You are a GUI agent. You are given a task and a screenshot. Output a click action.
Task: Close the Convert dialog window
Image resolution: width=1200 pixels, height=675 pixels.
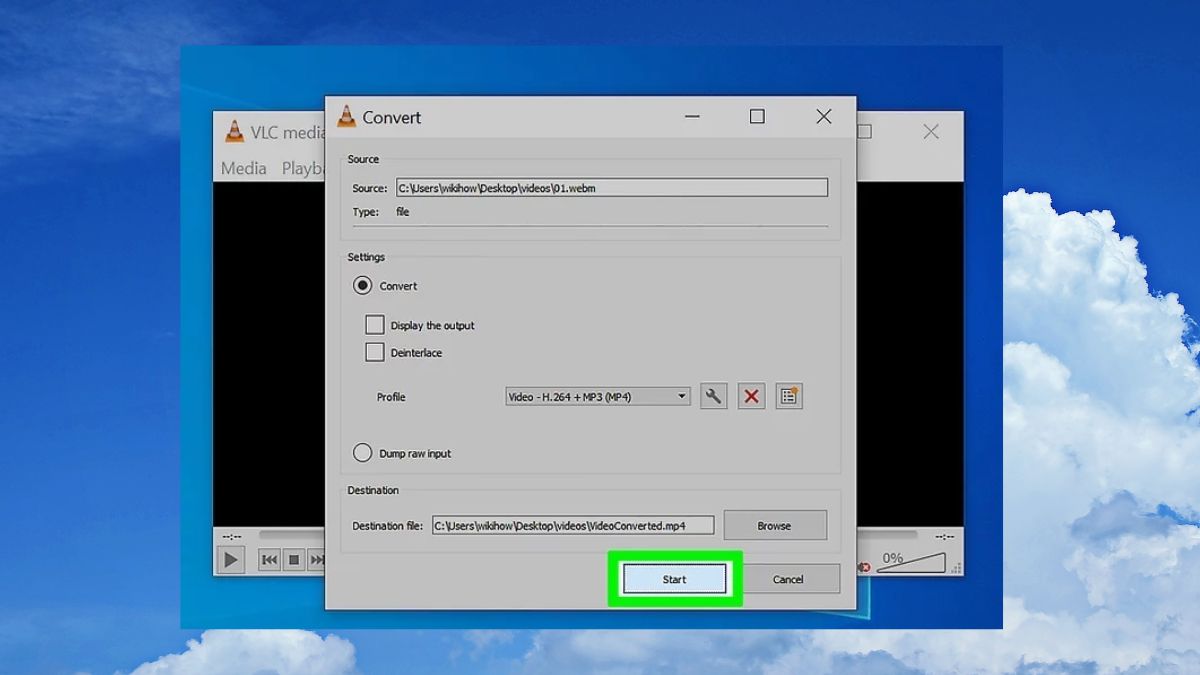(x=824, y=117)
